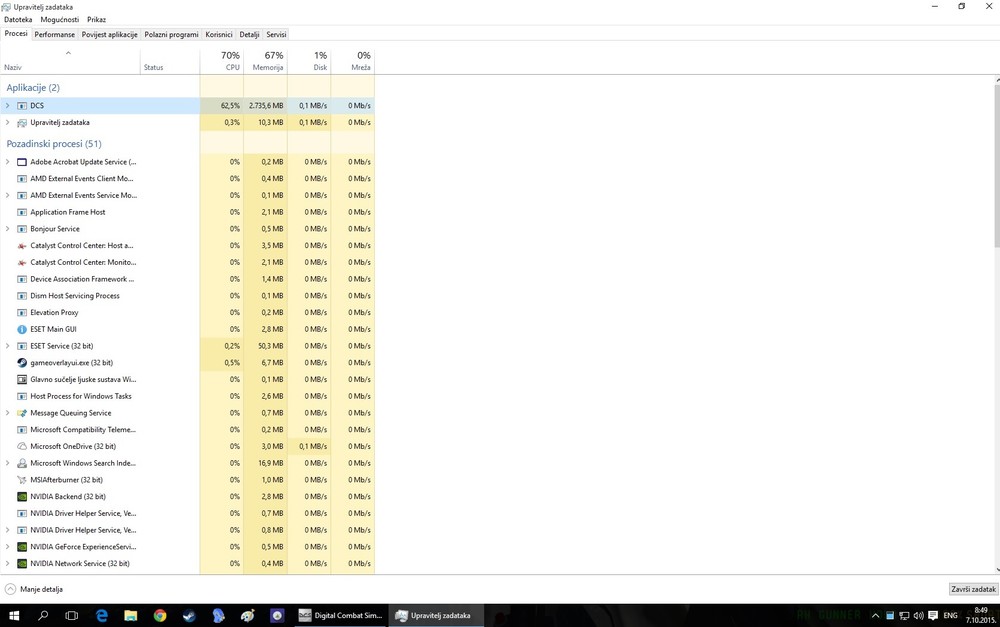Image resolution: width=1000 pixels, height=627 pixels.
Task: Switch to Digital Combat Simulator taskbar window
Action: [341, 616]
